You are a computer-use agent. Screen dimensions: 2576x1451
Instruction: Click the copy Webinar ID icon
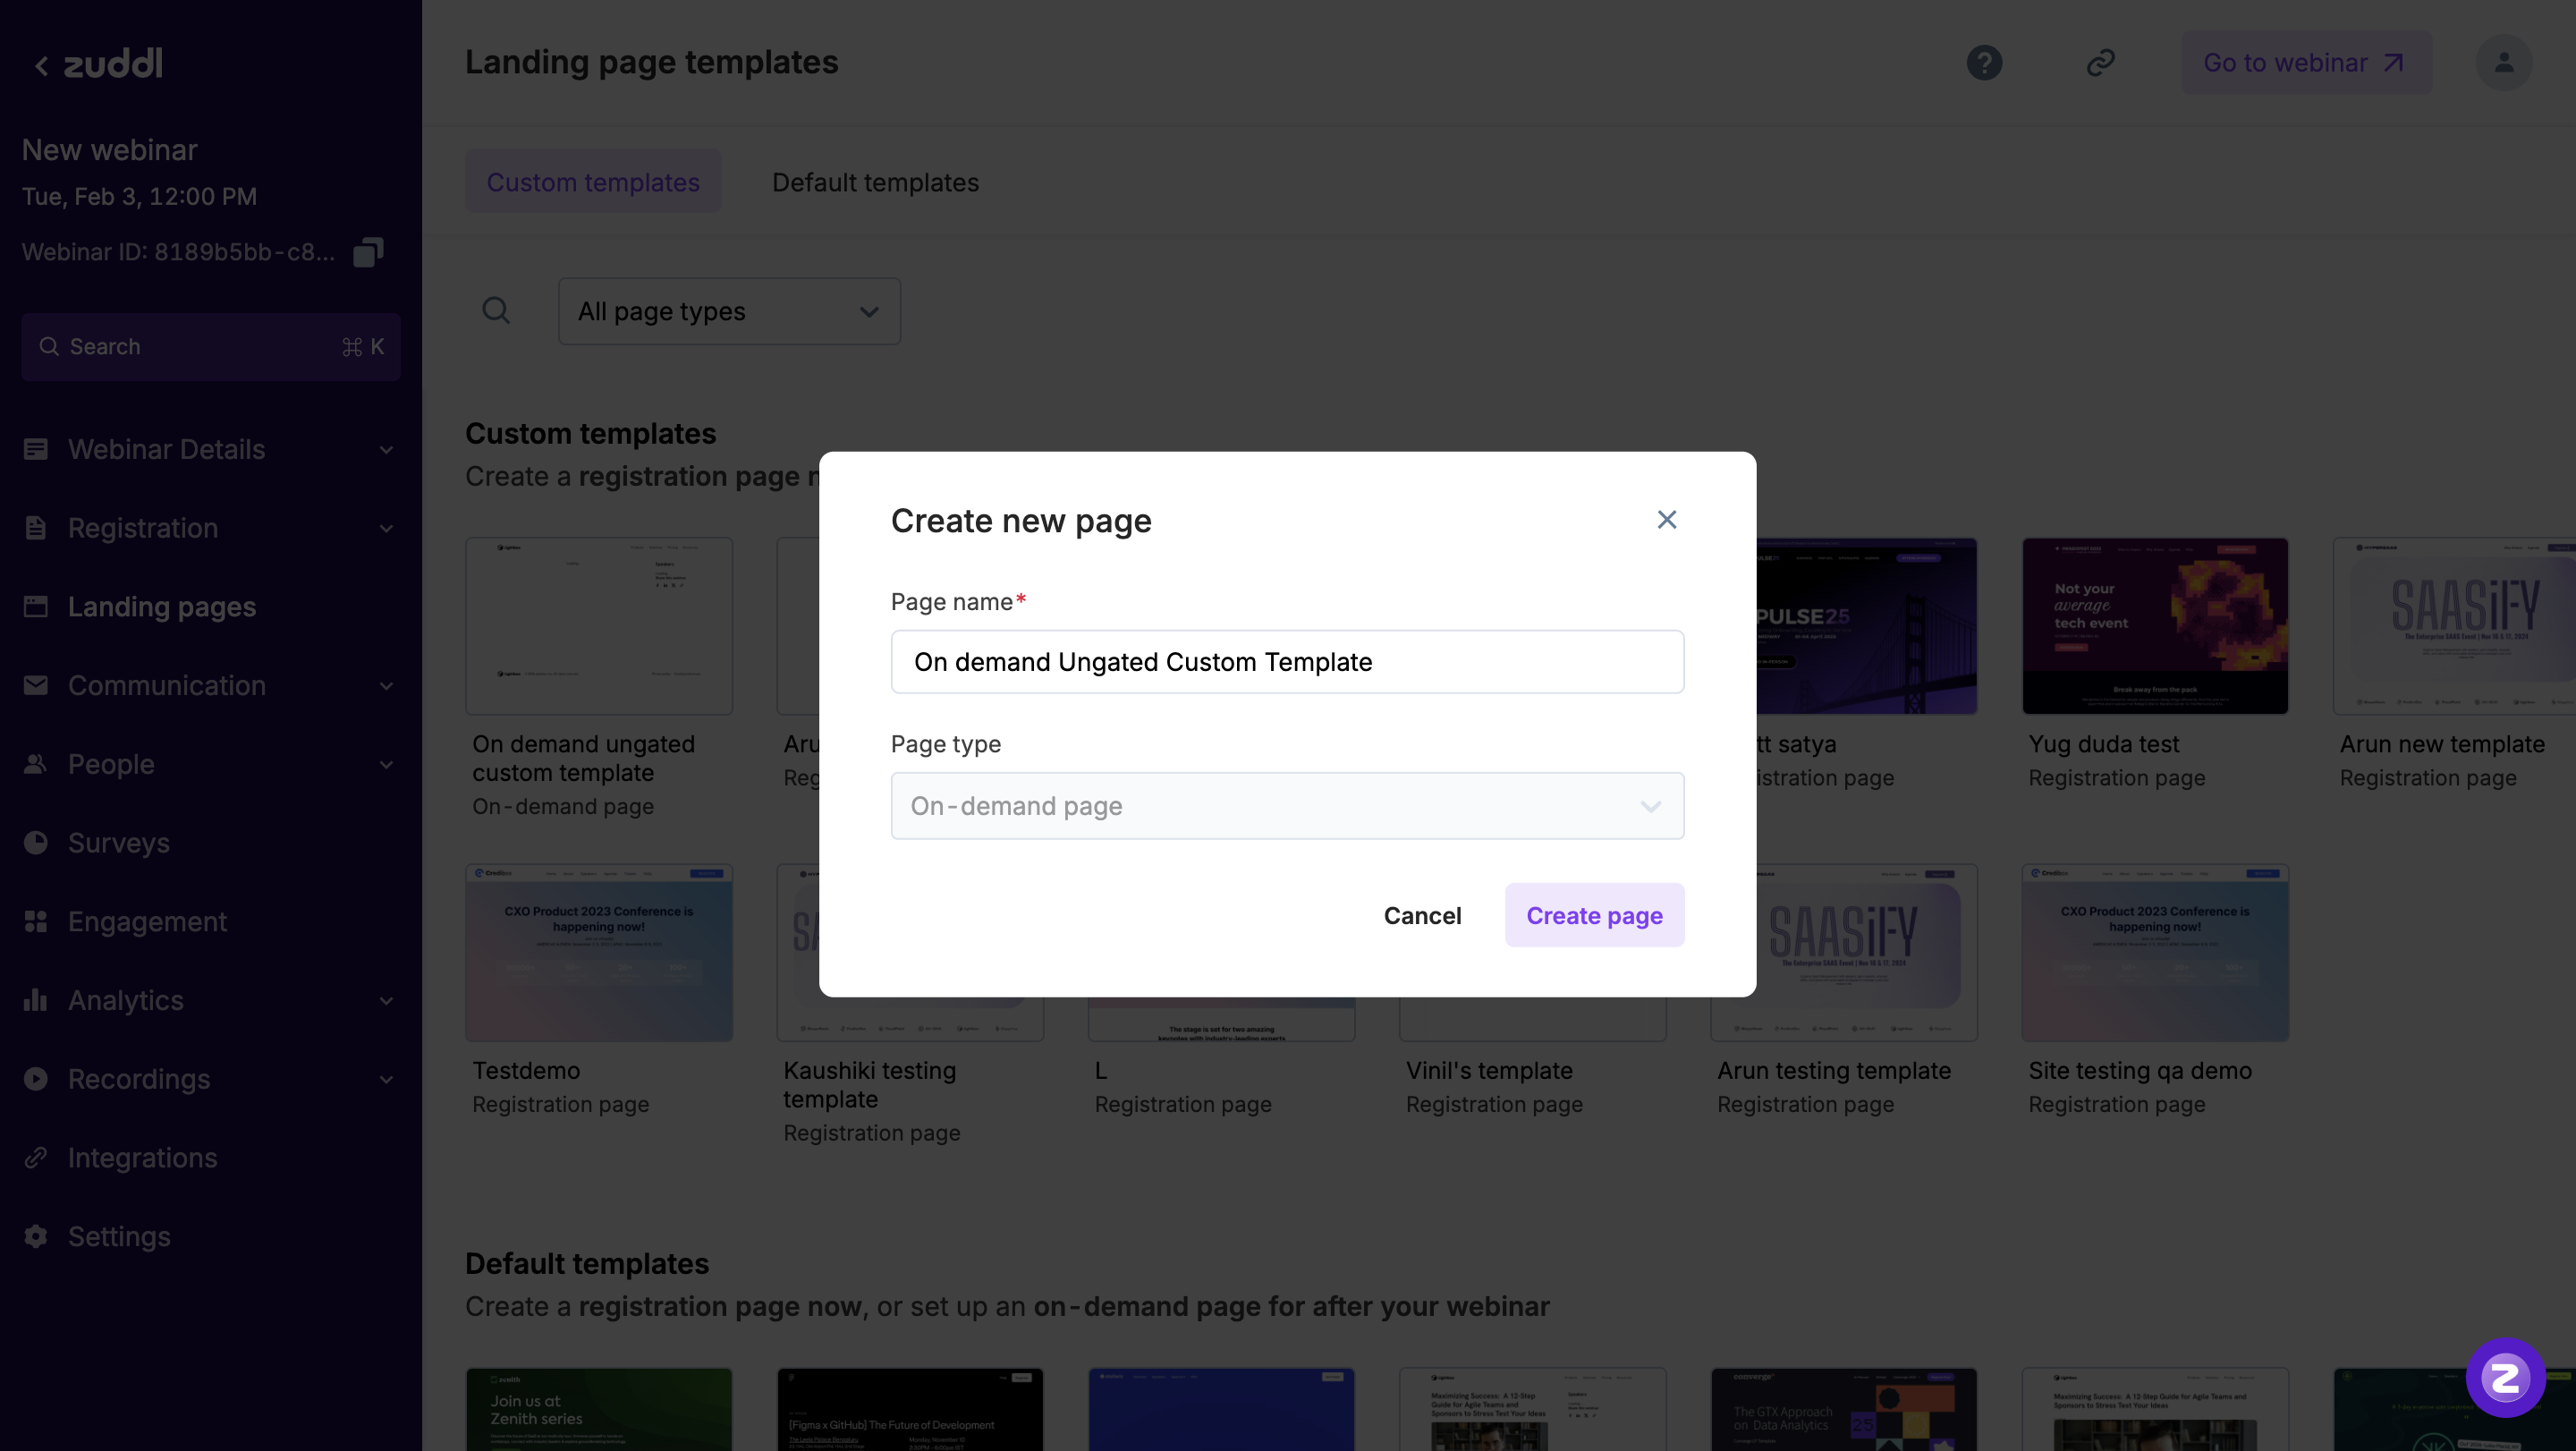coord(368,252)
